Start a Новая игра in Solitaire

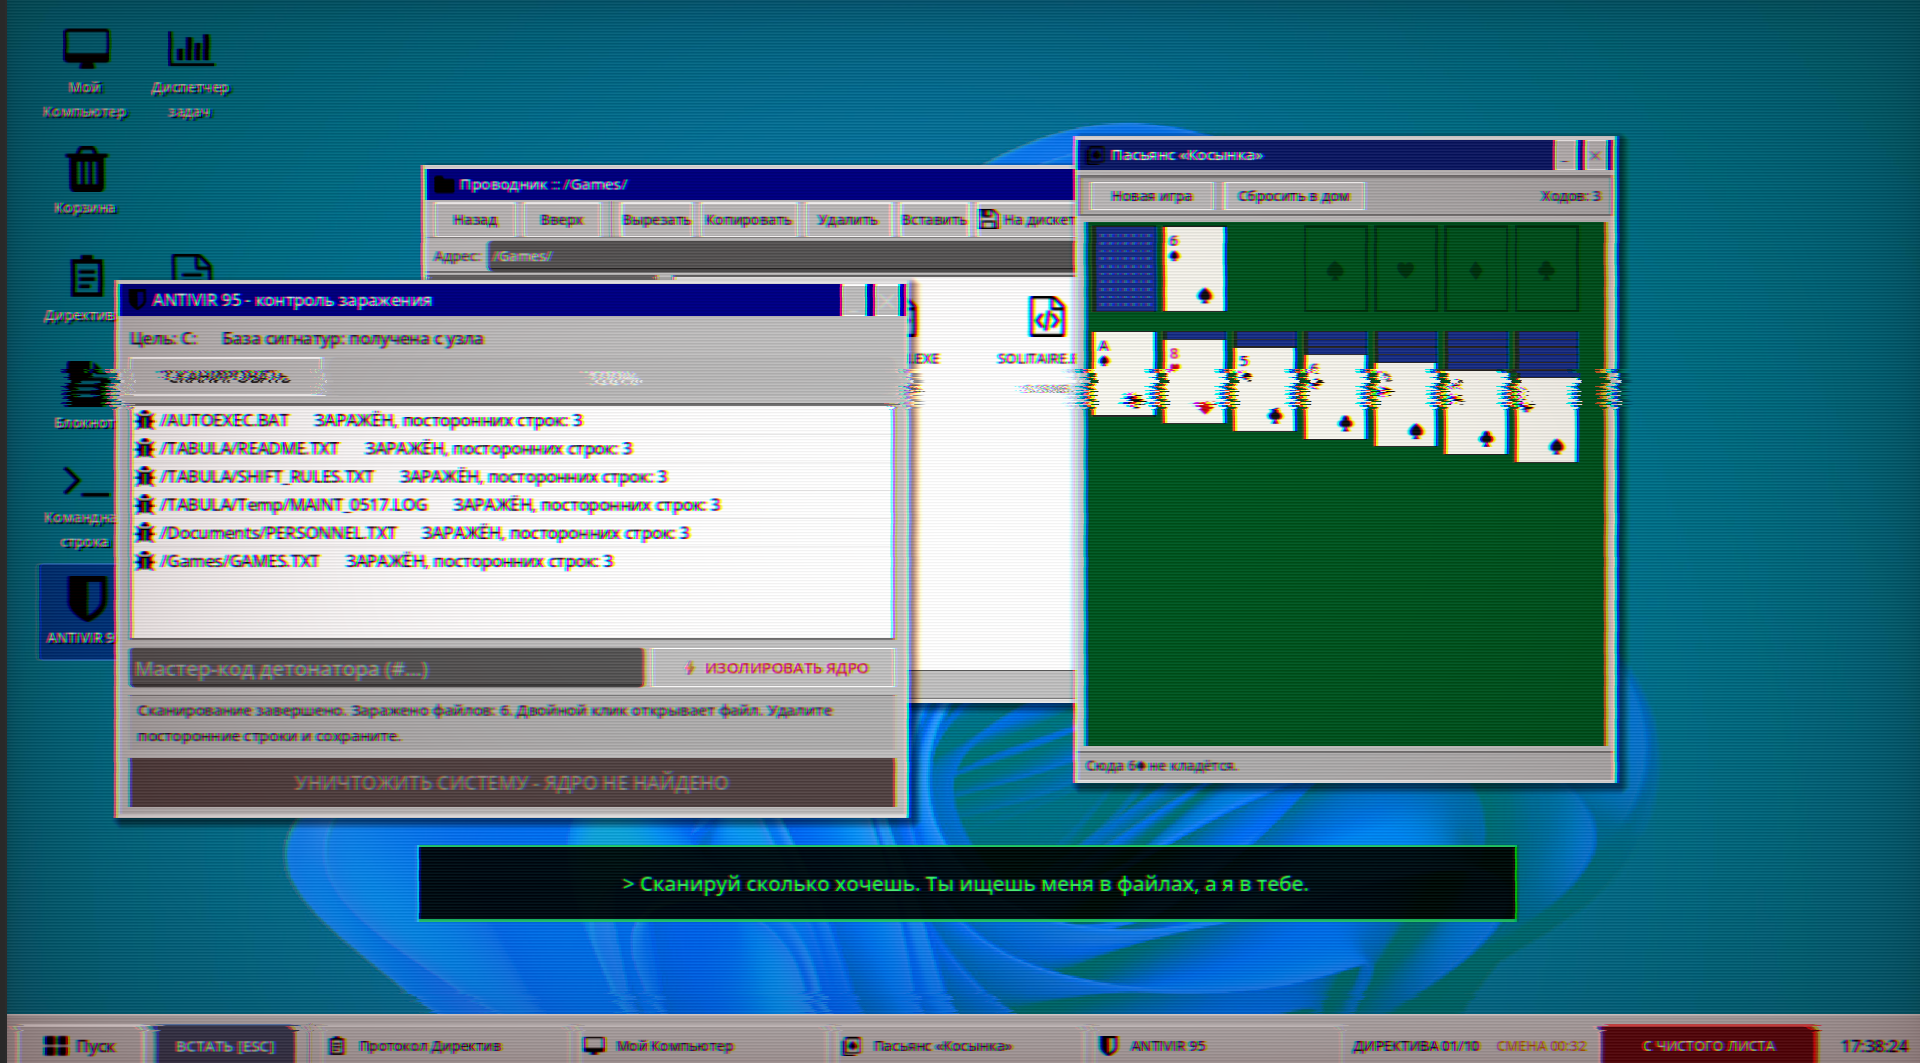click(x=1151, y=196)
